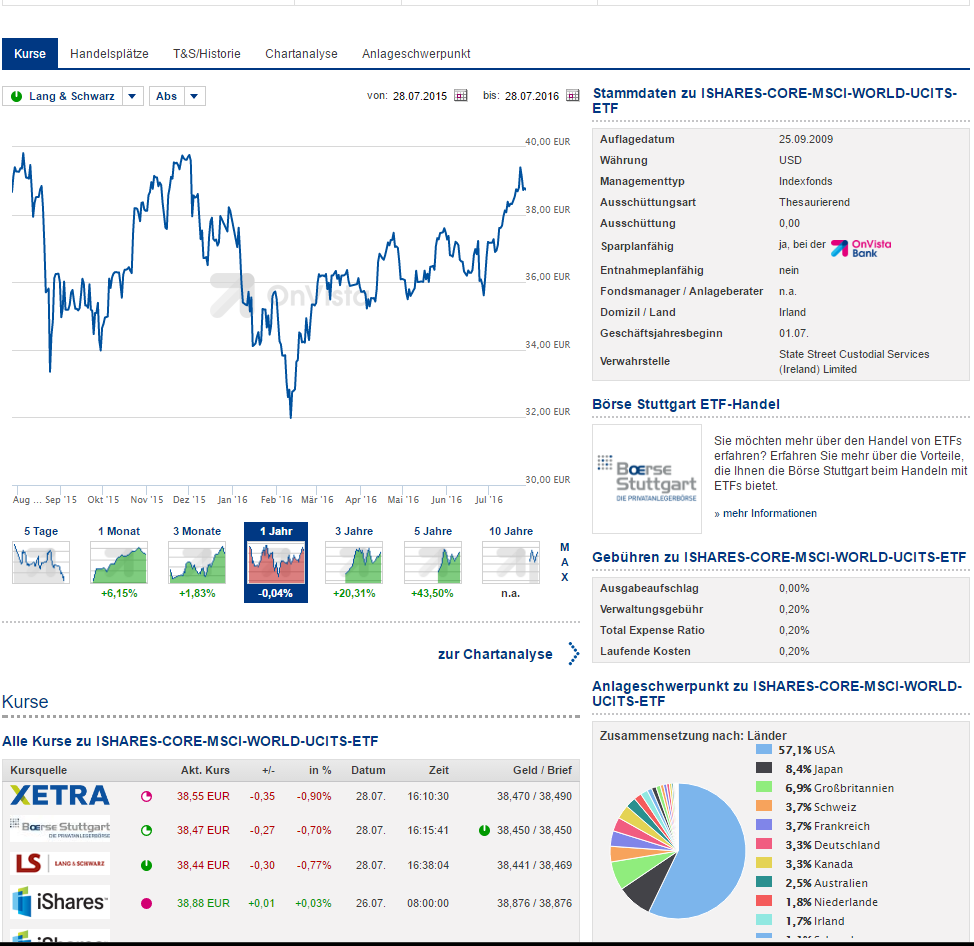Click the OnVista Bank logo
This screenshot has width=974, height=946.
pos(861,247)
